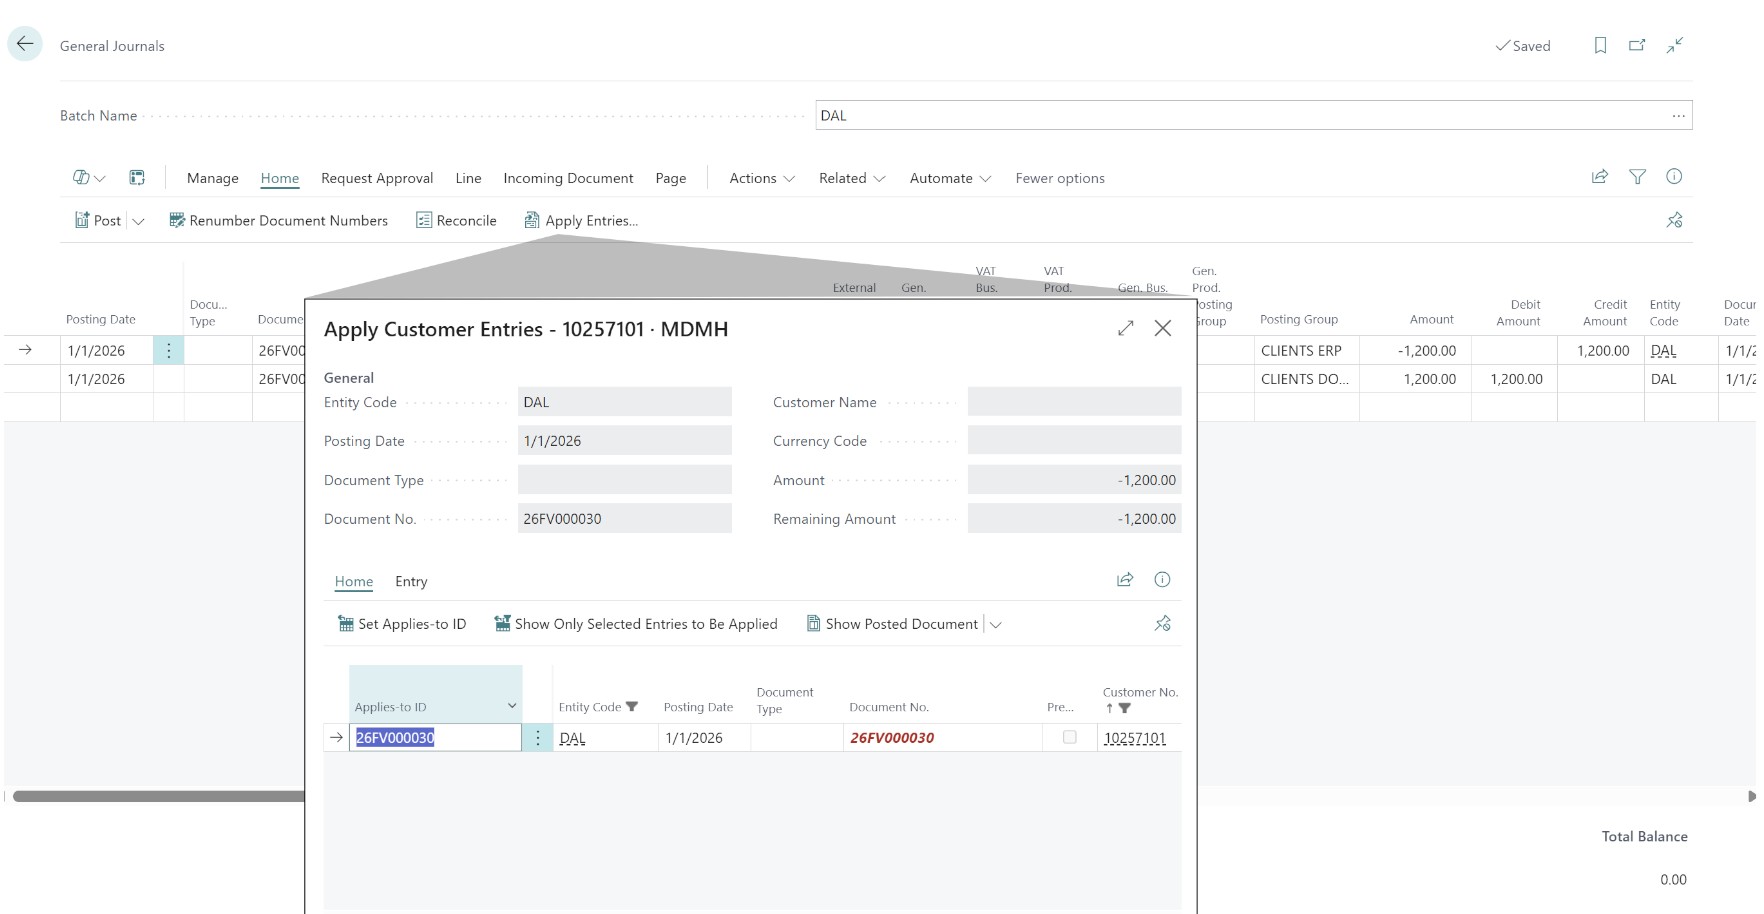Click Set Applies-to ID button
The width and height of the screenshot is (1764, 914).
click(402, 624)
